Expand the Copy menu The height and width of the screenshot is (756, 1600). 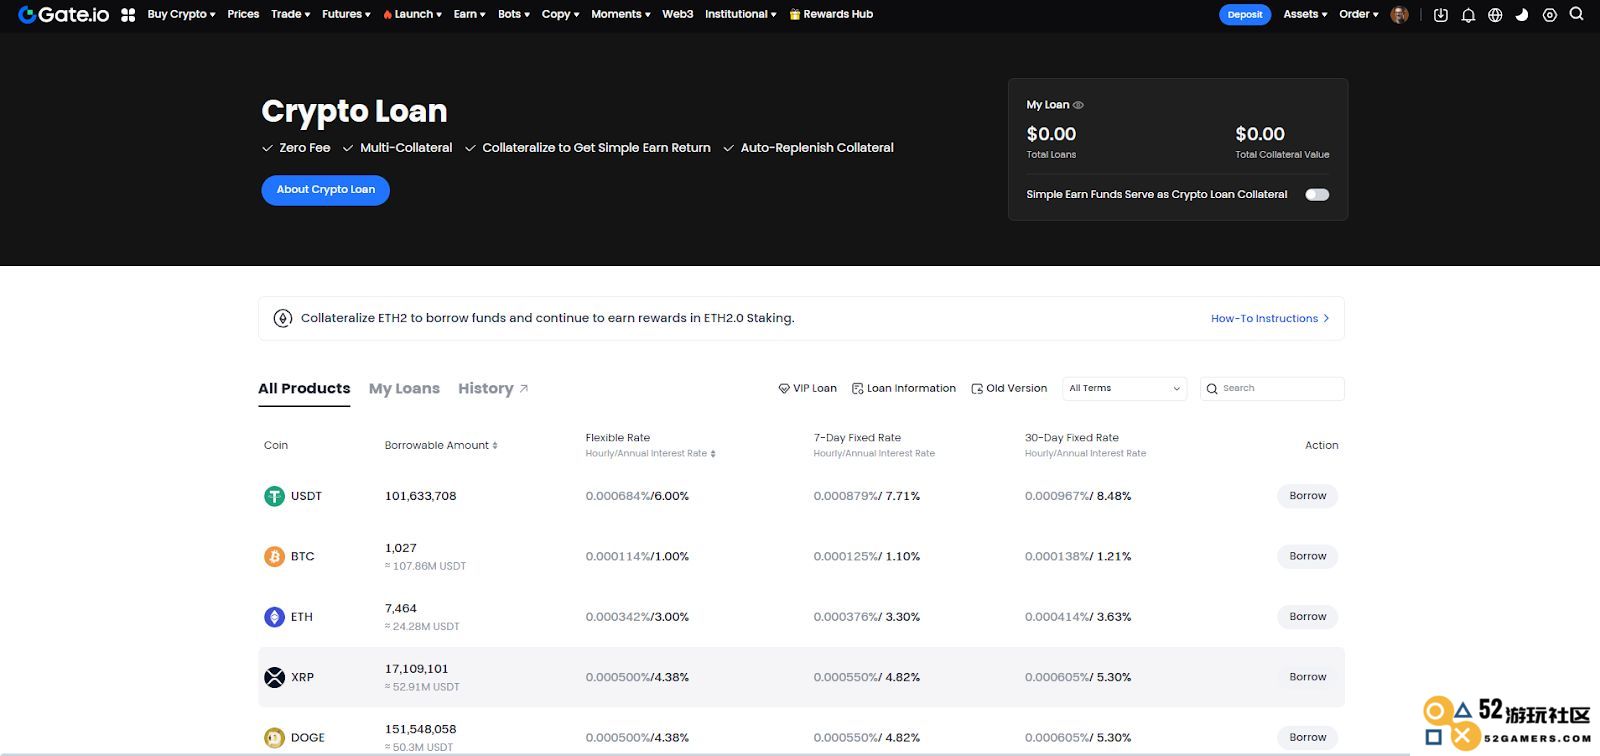[x=560, y=14]
